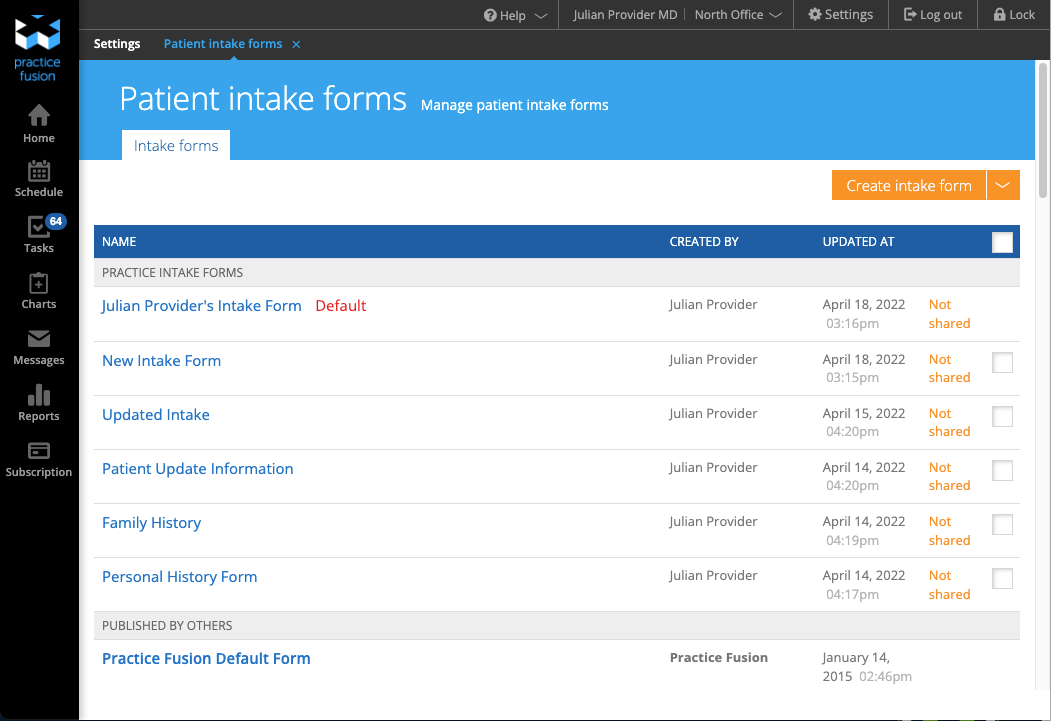Switch to the Settings tab
This screenshot has width=1051, height=721.
[x=117, y=44]
